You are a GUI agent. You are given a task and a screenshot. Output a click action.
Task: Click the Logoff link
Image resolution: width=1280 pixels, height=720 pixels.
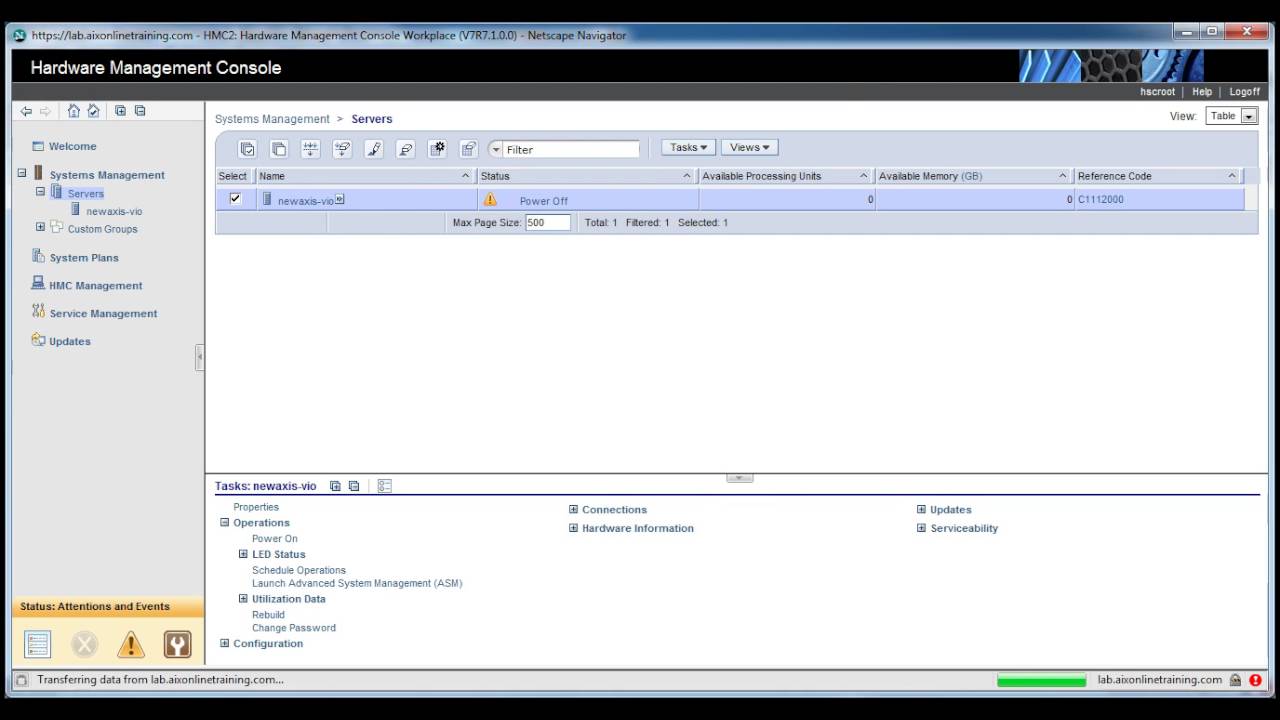[1244, 92]
